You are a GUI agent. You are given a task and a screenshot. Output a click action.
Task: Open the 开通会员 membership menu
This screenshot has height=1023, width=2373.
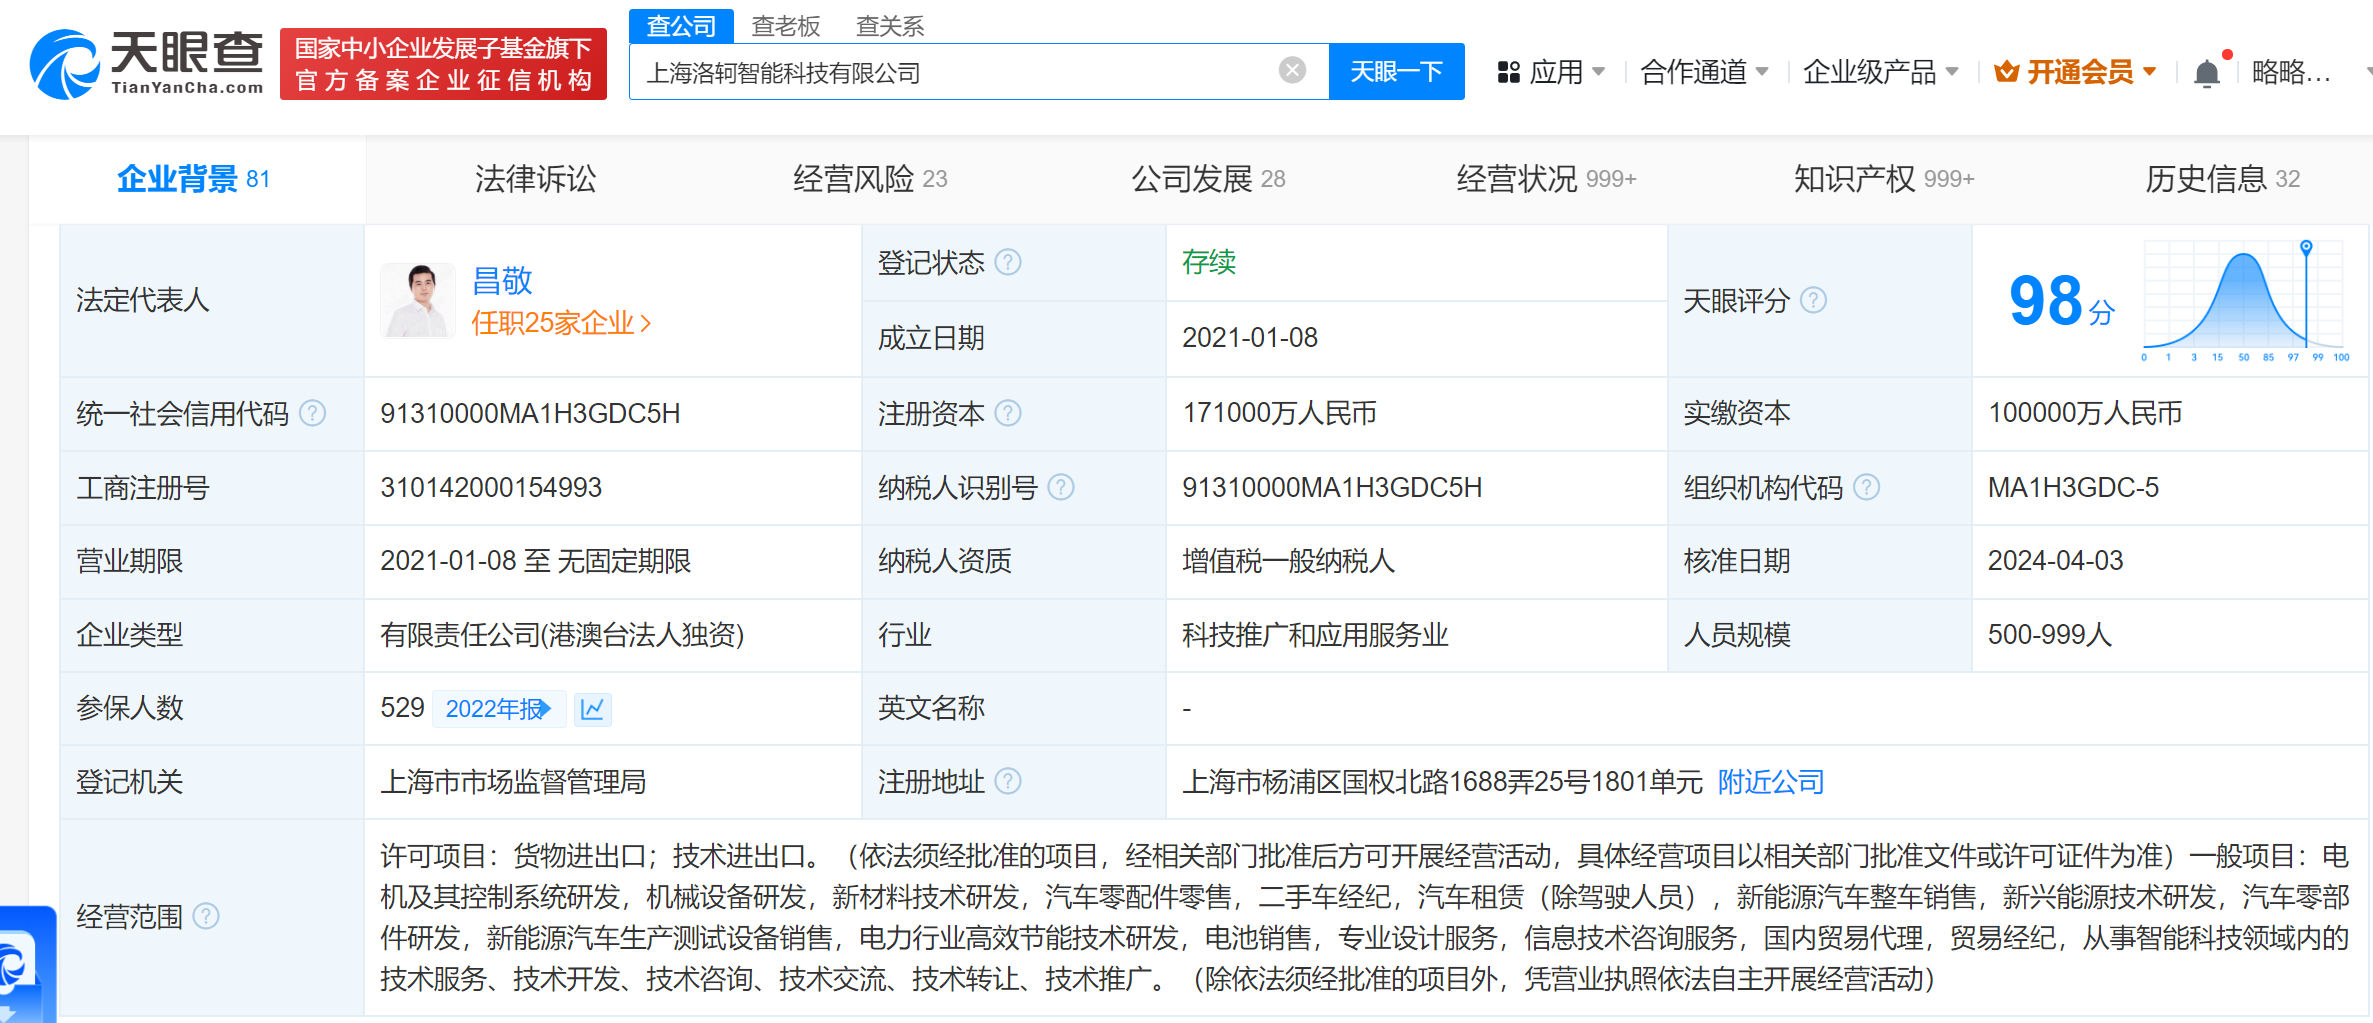coord(2074,72)
